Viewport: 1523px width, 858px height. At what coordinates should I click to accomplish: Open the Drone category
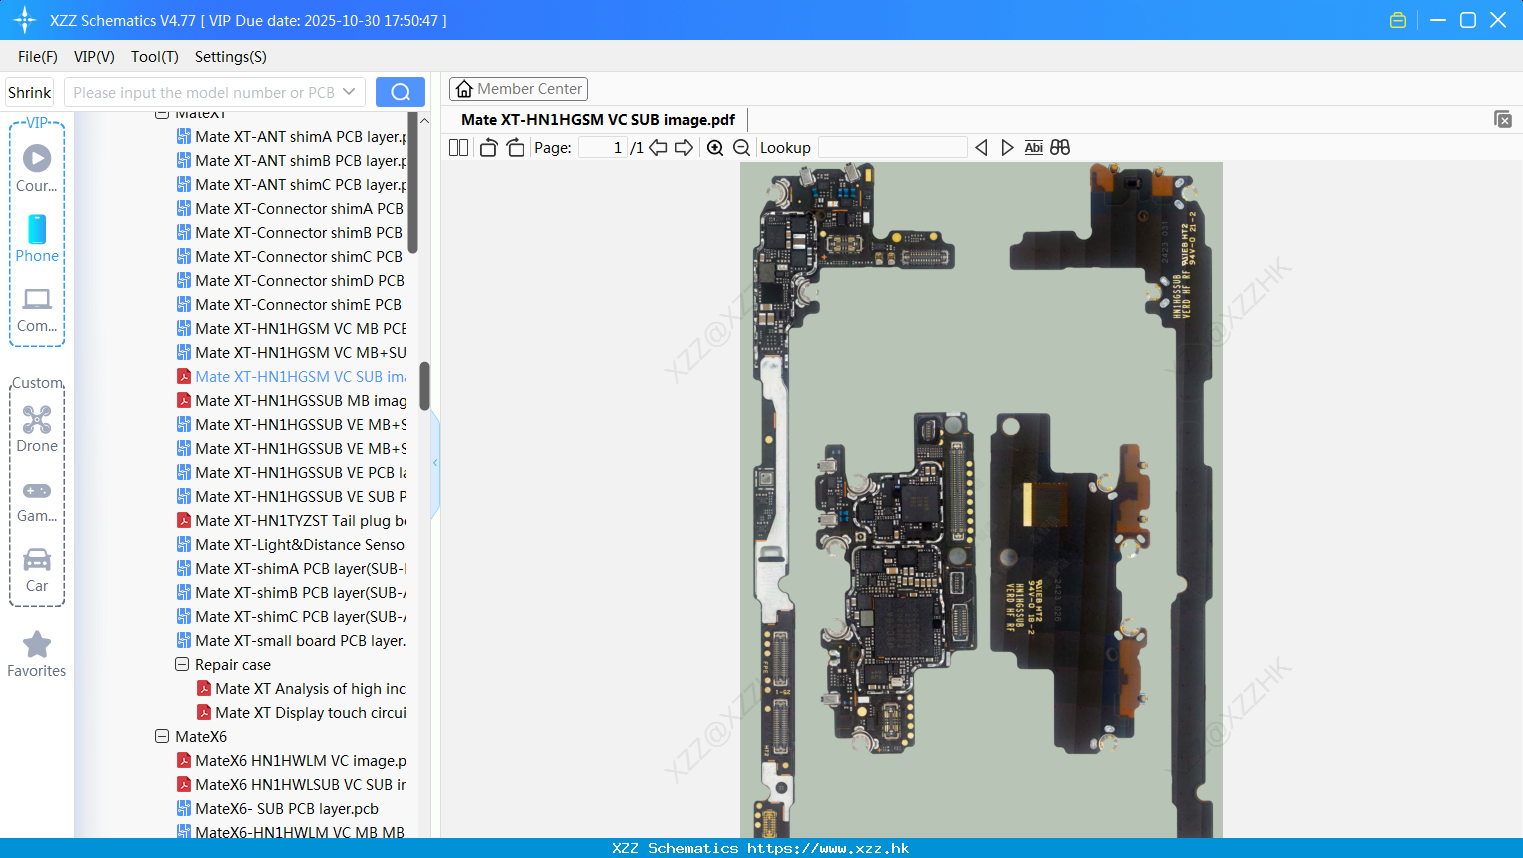(37, 429)
